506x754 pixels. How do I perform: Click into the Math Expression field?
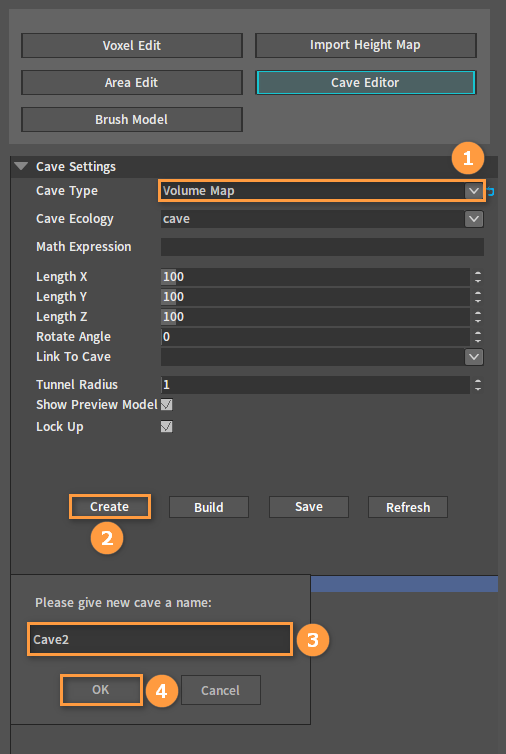click(322, 247)
